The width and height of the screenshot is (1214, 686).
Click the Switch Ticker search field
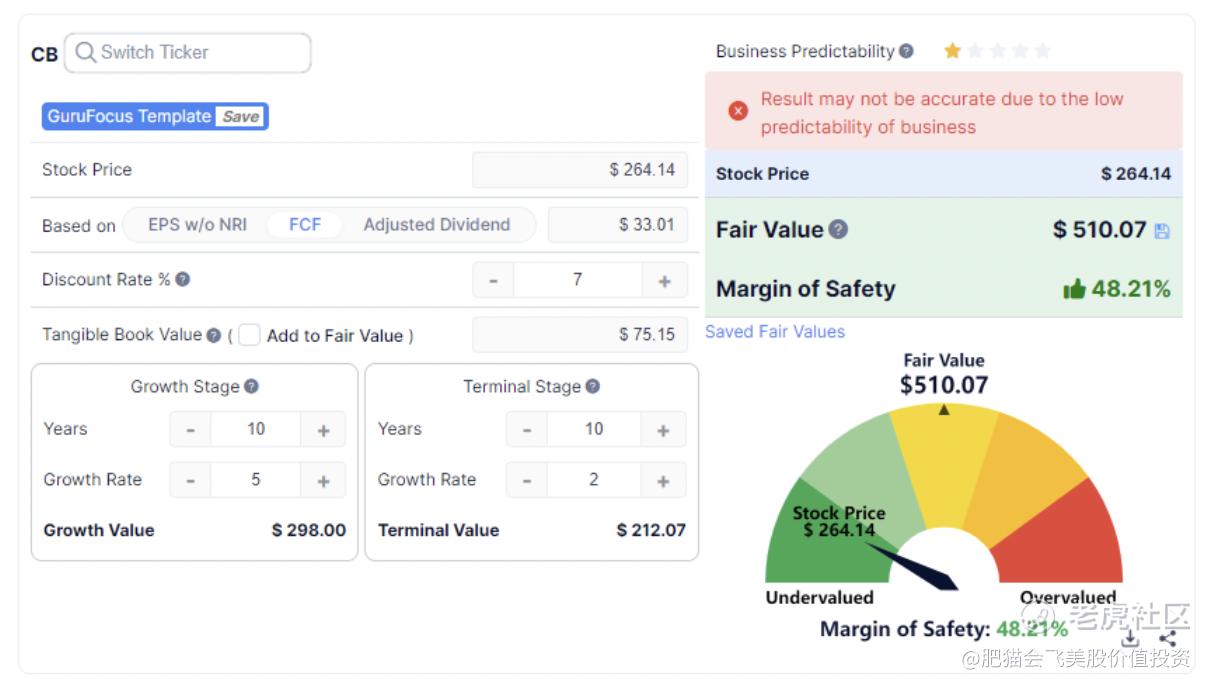click(188, 53)
